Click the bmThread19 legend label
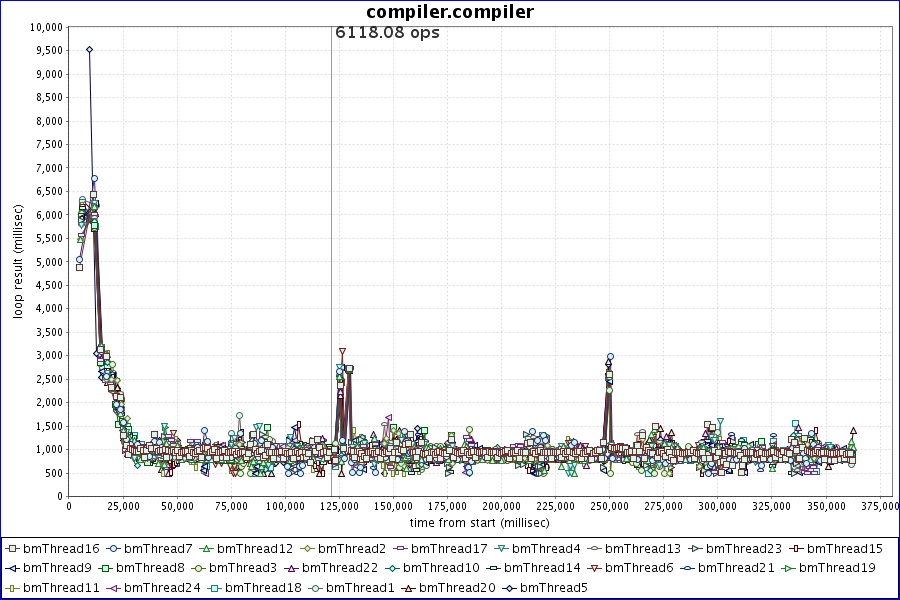This screenshot has width=900, height=600. (x=838, y=568)
